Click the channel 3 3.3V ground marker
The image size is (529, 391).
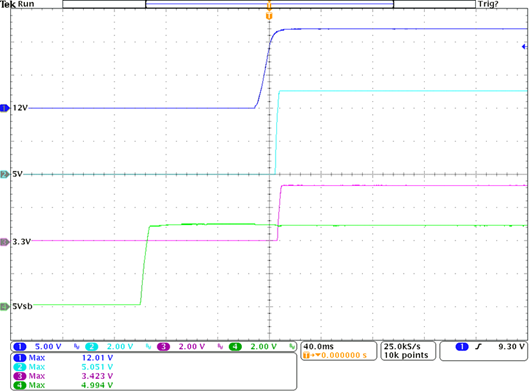click(5, 242)
